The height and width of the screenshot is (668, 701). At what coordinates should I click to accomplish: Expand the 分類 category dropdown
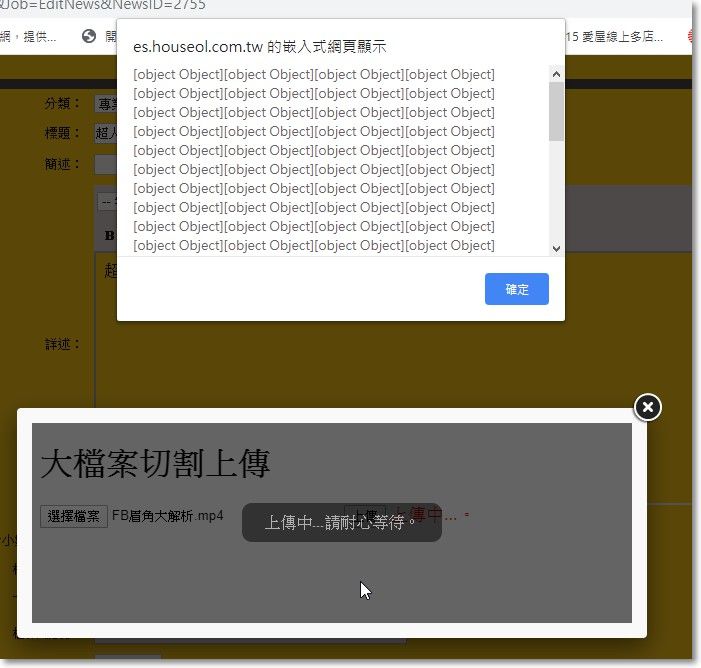[106, 104]
